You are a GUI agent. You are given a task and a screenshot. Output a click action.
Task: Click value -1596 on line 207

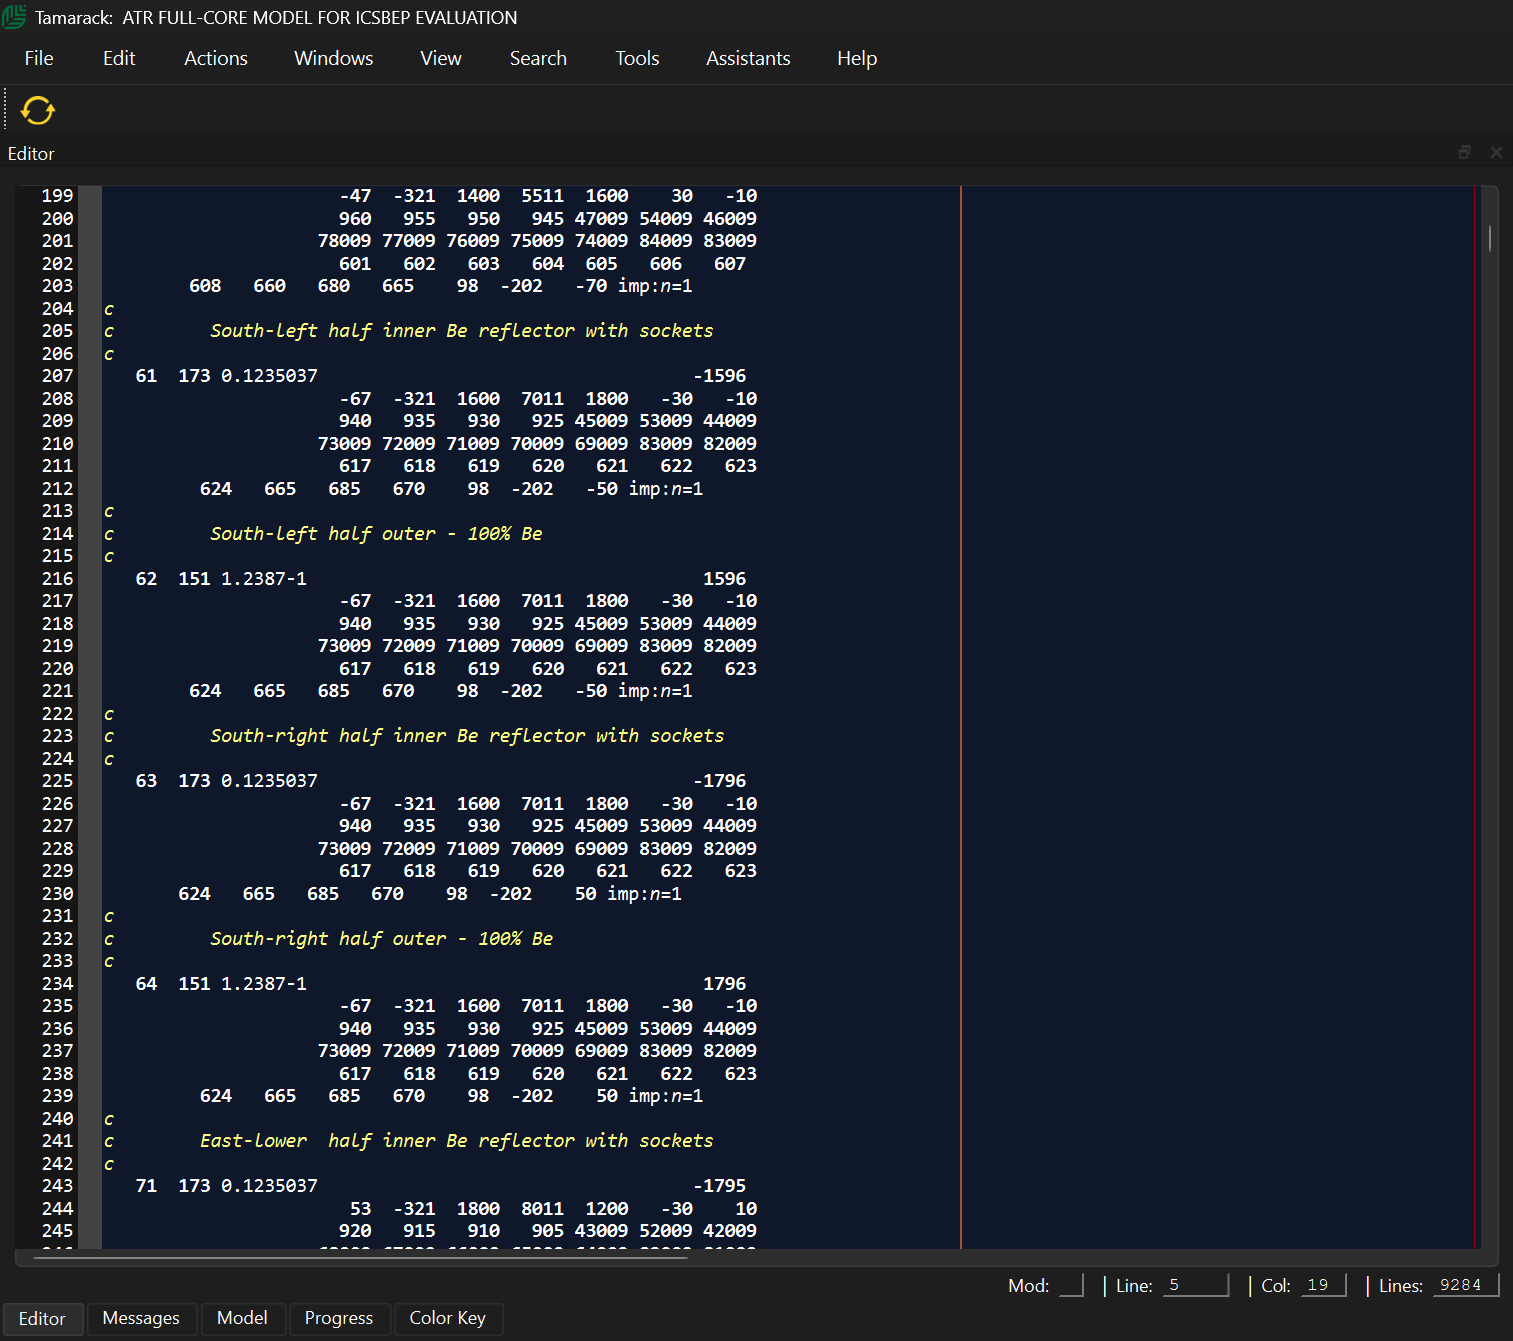(x=719, y=376)
